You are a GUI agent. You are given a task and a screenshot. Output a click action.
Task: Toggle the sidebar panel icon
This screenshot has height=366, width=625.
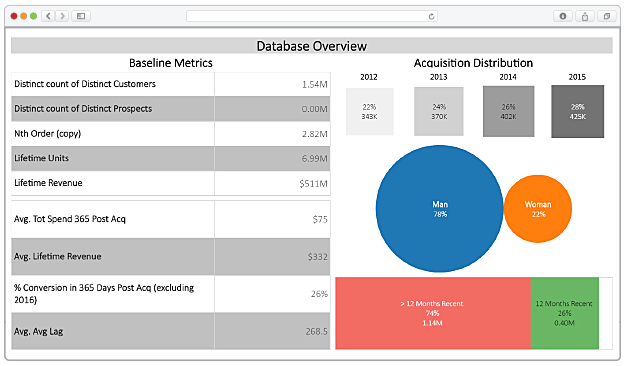[x=81, y=16]
